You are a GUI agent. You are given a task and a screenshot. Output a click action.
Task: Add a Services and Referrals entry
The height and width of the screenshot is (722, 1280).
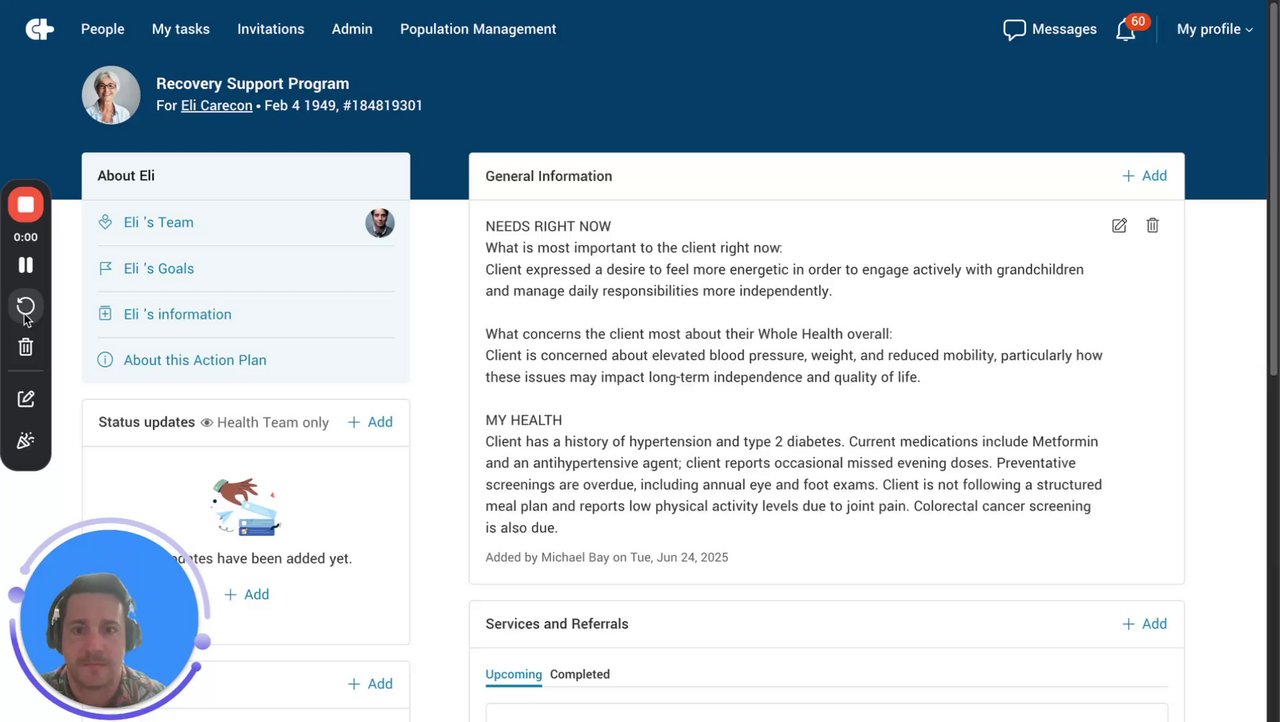tap(1144, 624)
